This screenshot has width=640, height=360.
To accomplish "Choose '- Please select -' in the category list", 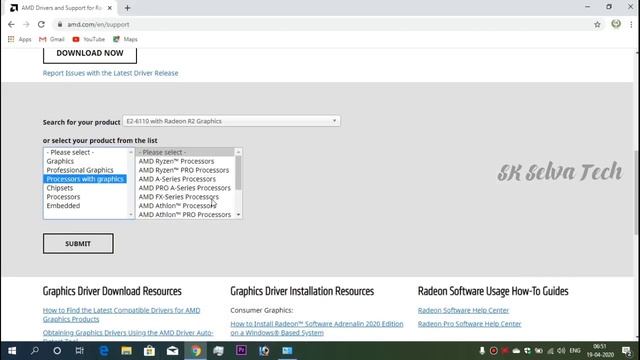I will pyautogui.click(x=70, y=152).
